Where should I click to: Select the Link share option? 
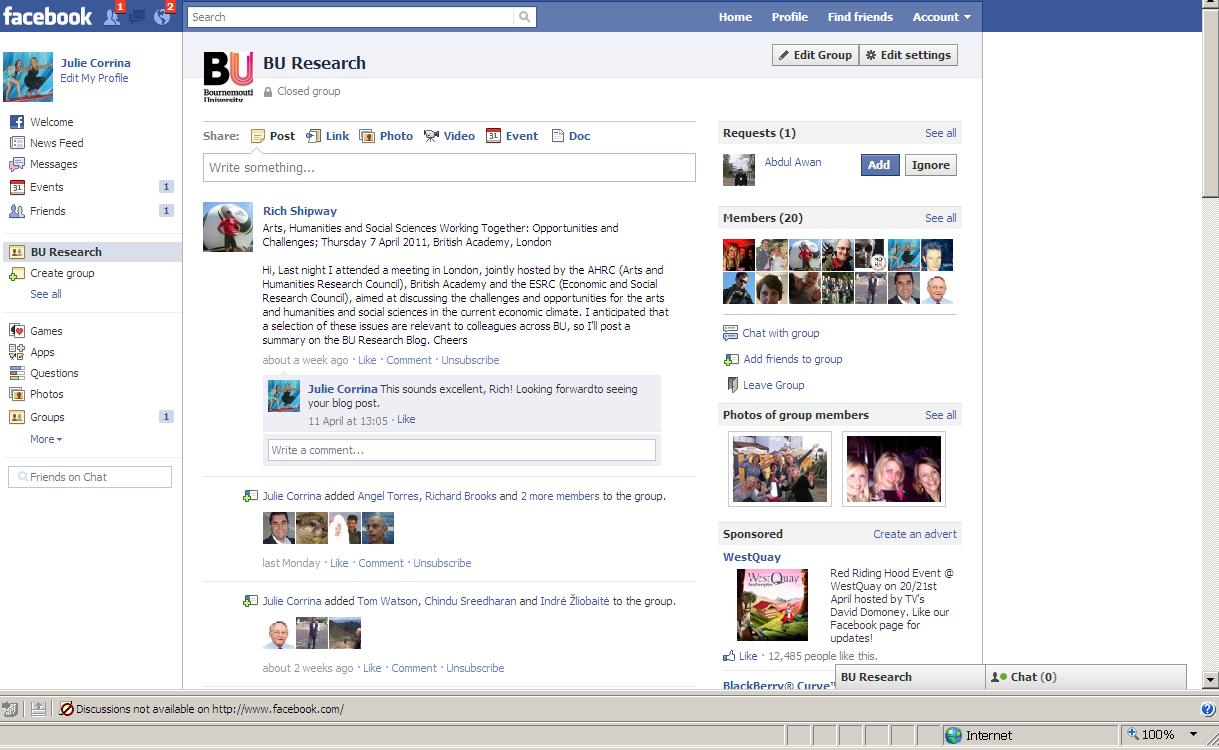point(327,136)
